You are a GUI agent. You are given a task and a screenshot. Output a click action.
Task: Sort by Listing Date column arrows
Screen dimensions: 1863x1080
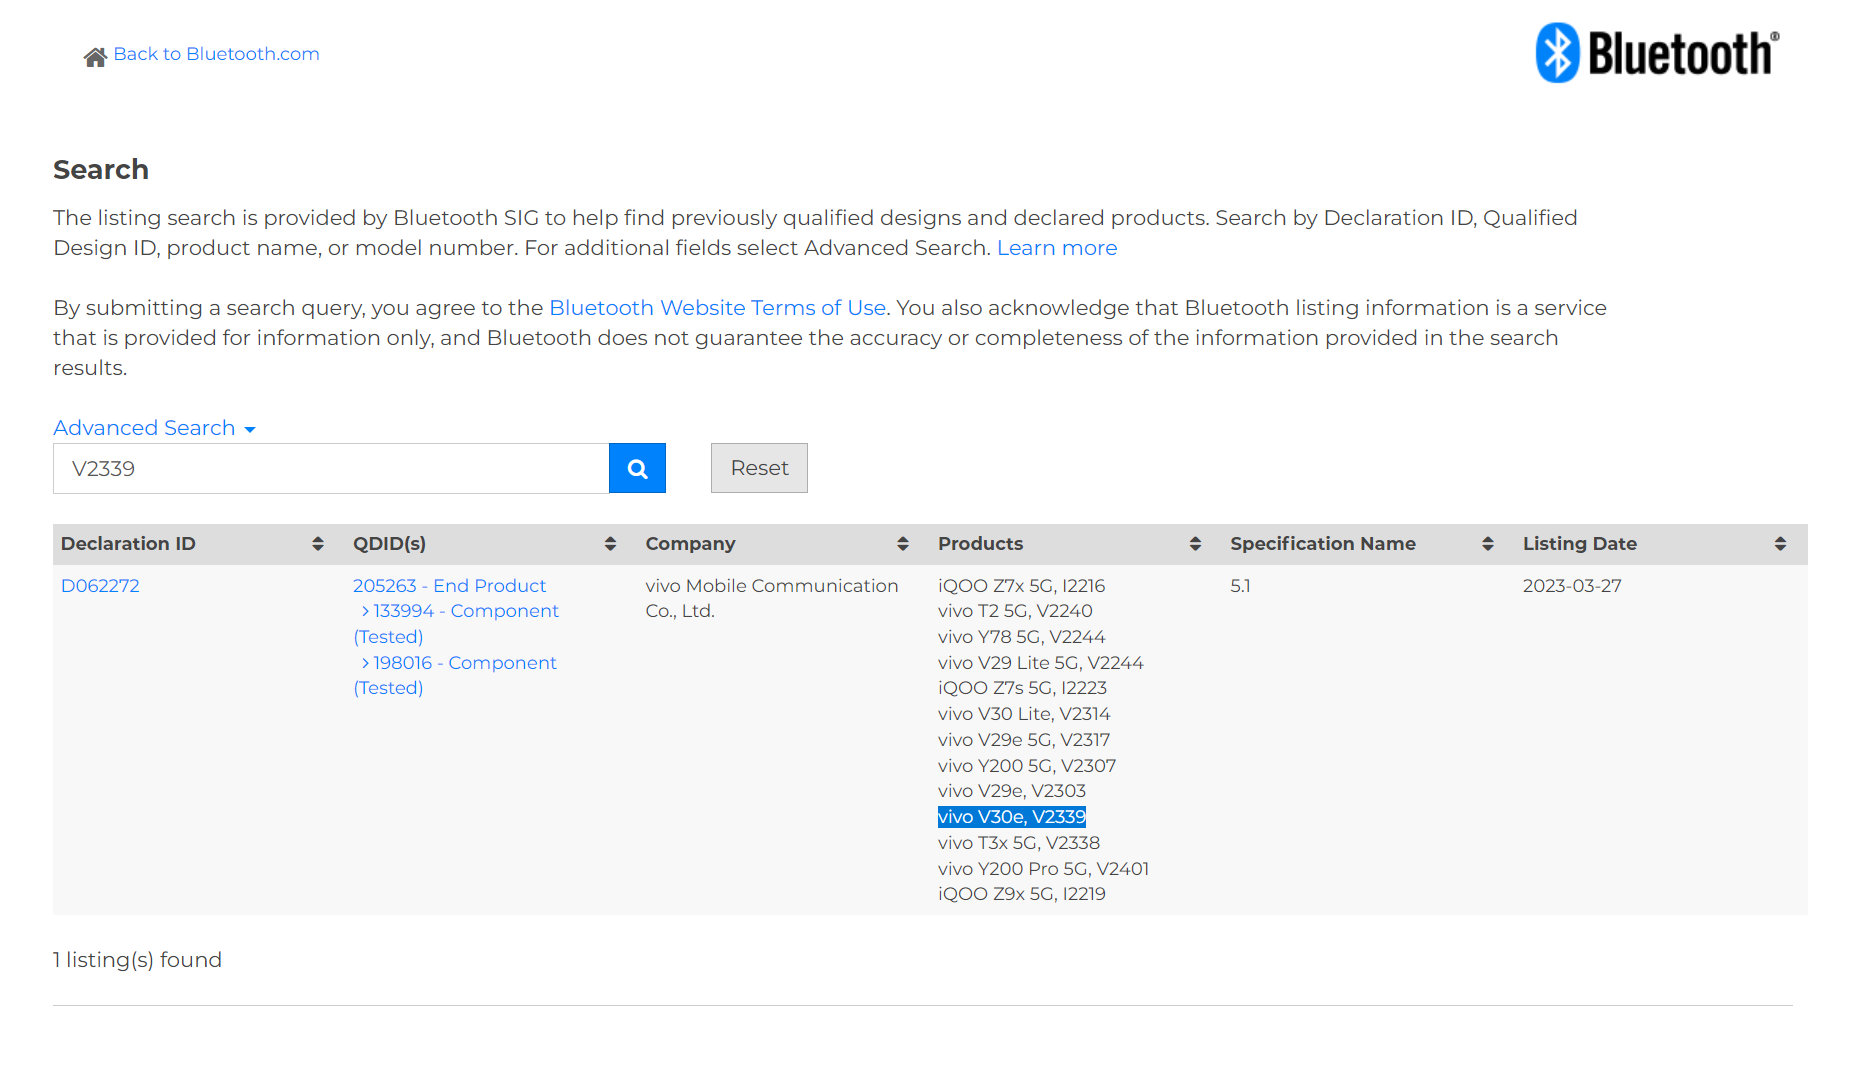pyautogui.click(x=1780, y=544)
